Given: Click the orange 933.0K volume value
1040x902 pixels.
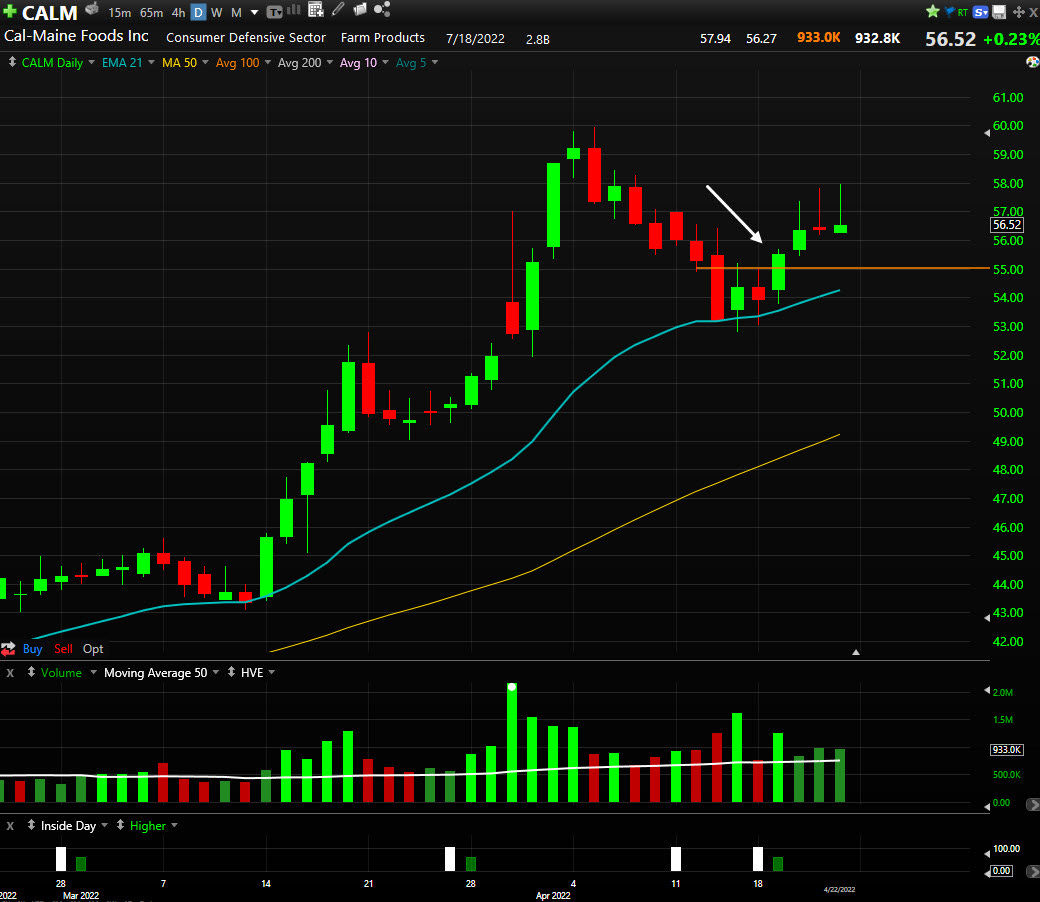Looking at the screenshot, I should click(x=818, y=38).
